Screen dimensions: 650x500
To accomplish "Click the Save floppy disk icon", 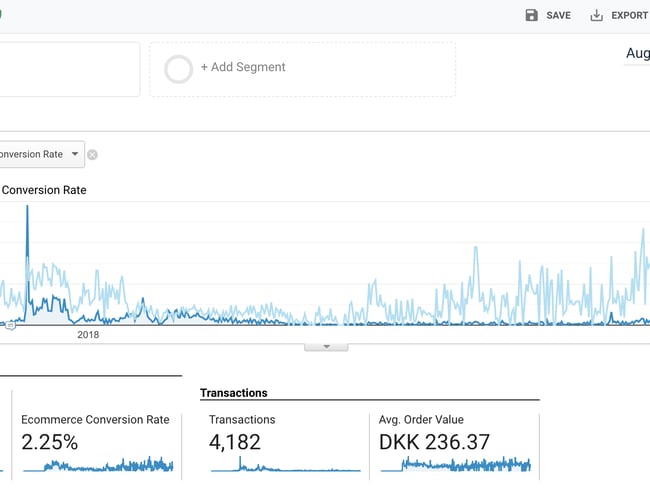I will pos(531,15).
